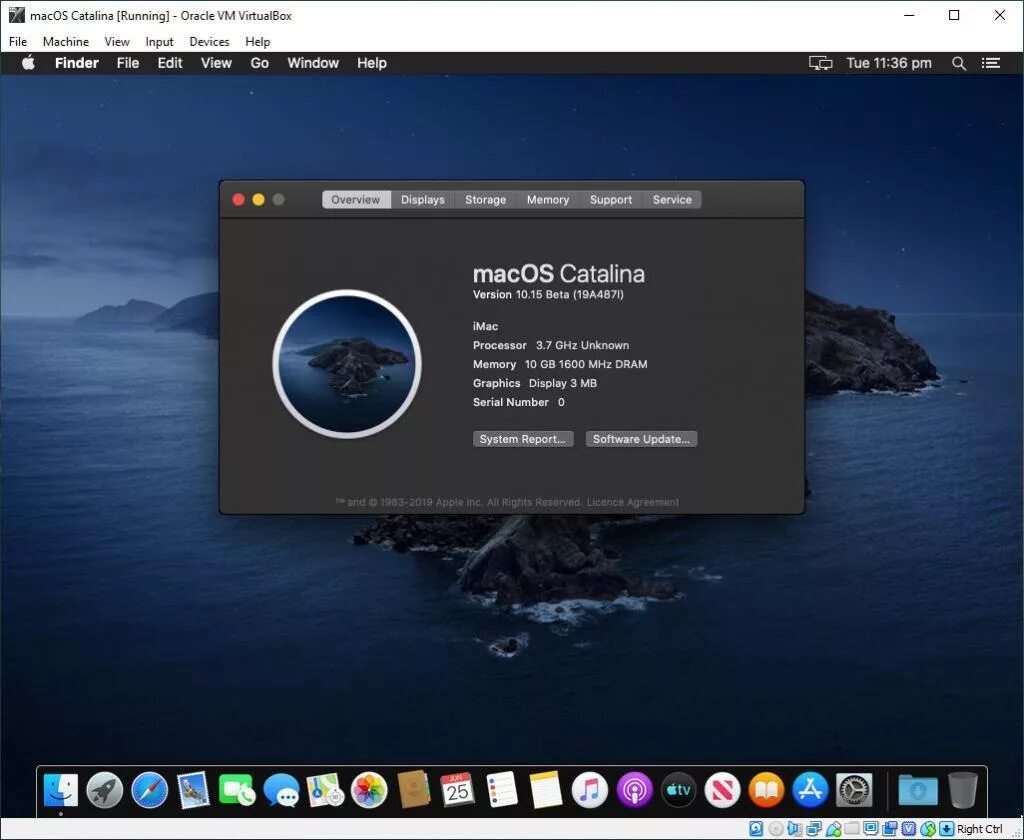
Task: Click VirtualBox hard disk activity indicator
Action: (x=756, y=829)
